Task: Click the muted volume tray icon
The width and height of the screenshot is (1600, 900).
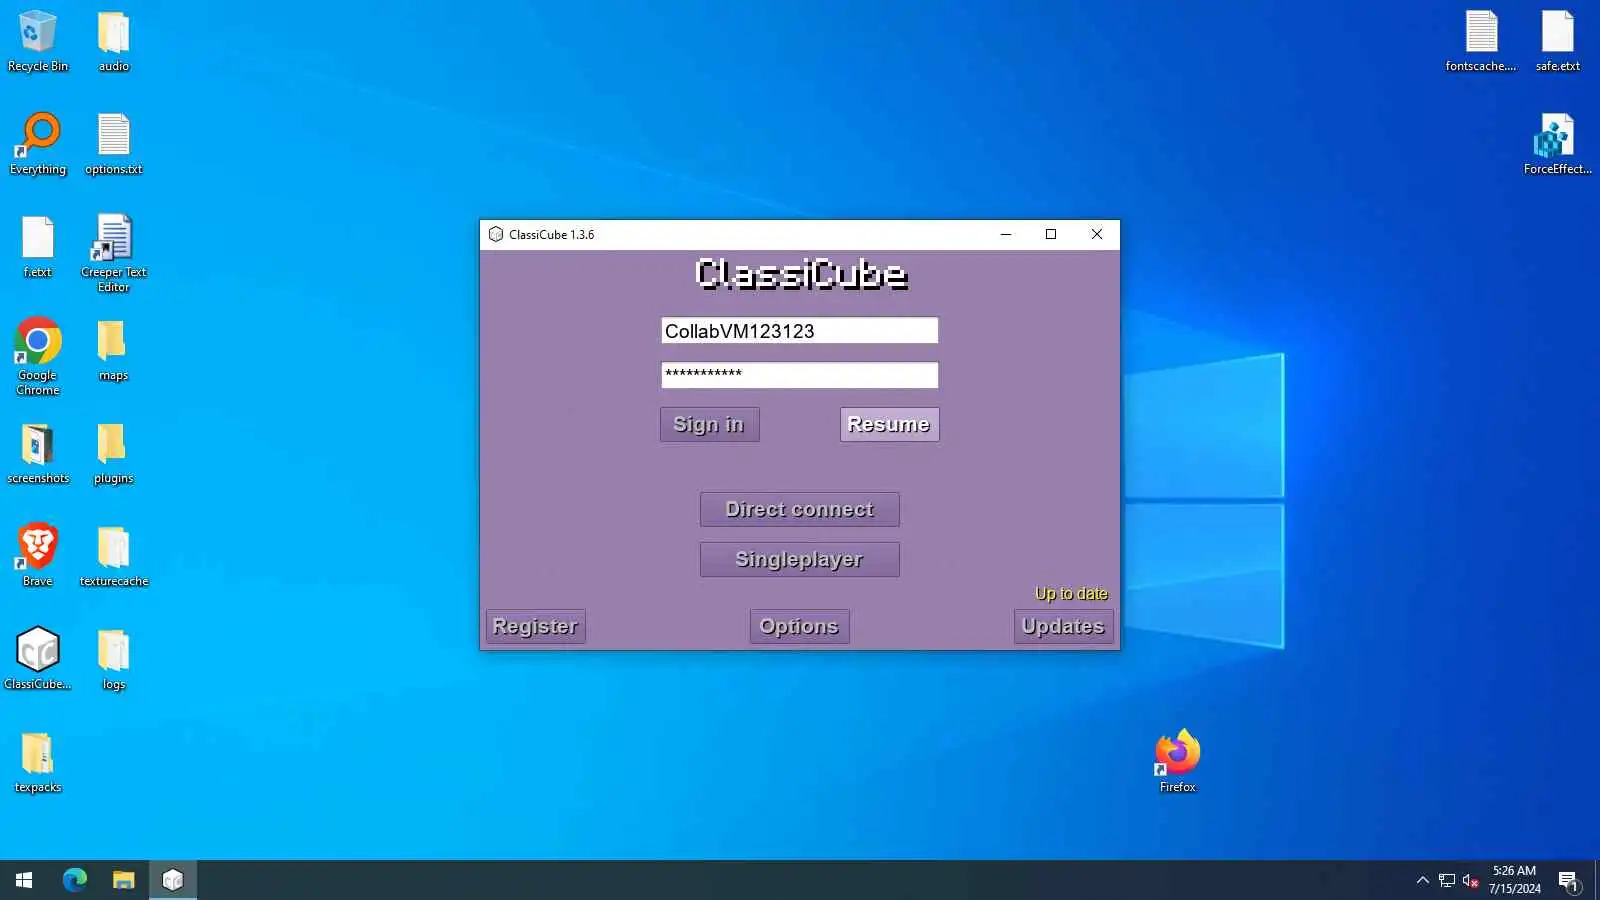Action: coord(1470,880)
